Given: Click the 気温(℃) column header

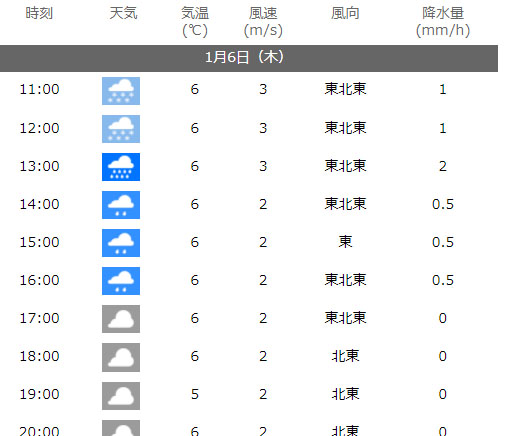Looking at the screenshot, I should point(195,22).
